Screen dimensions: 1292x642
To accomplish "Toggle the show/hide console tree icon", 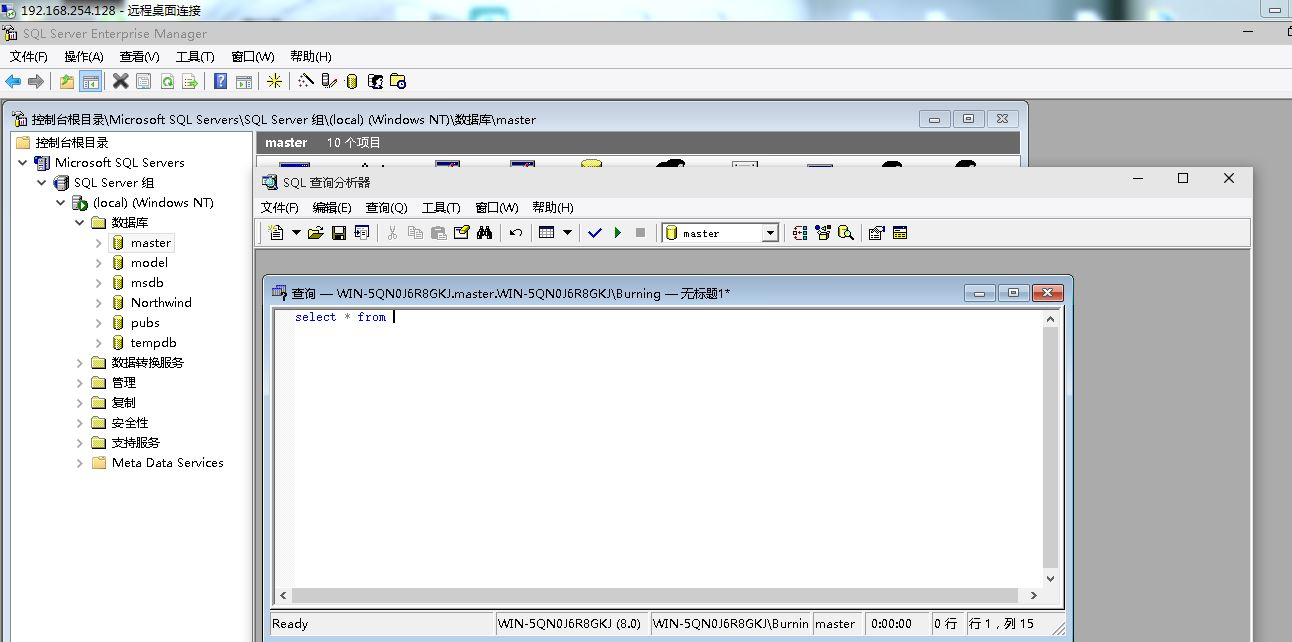I will tap(91, 82).
